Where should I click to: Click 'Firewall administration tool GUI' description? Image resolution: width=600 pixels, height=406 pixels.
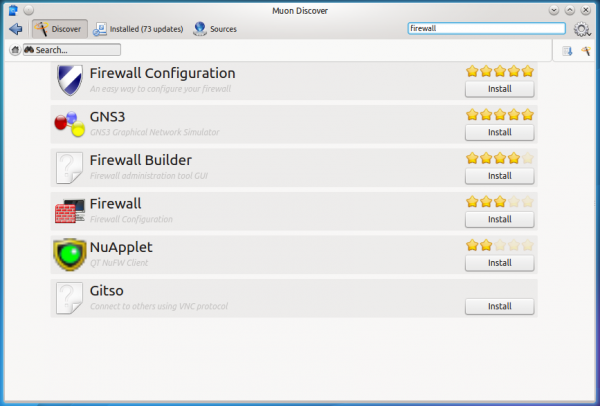coord(149,176)
